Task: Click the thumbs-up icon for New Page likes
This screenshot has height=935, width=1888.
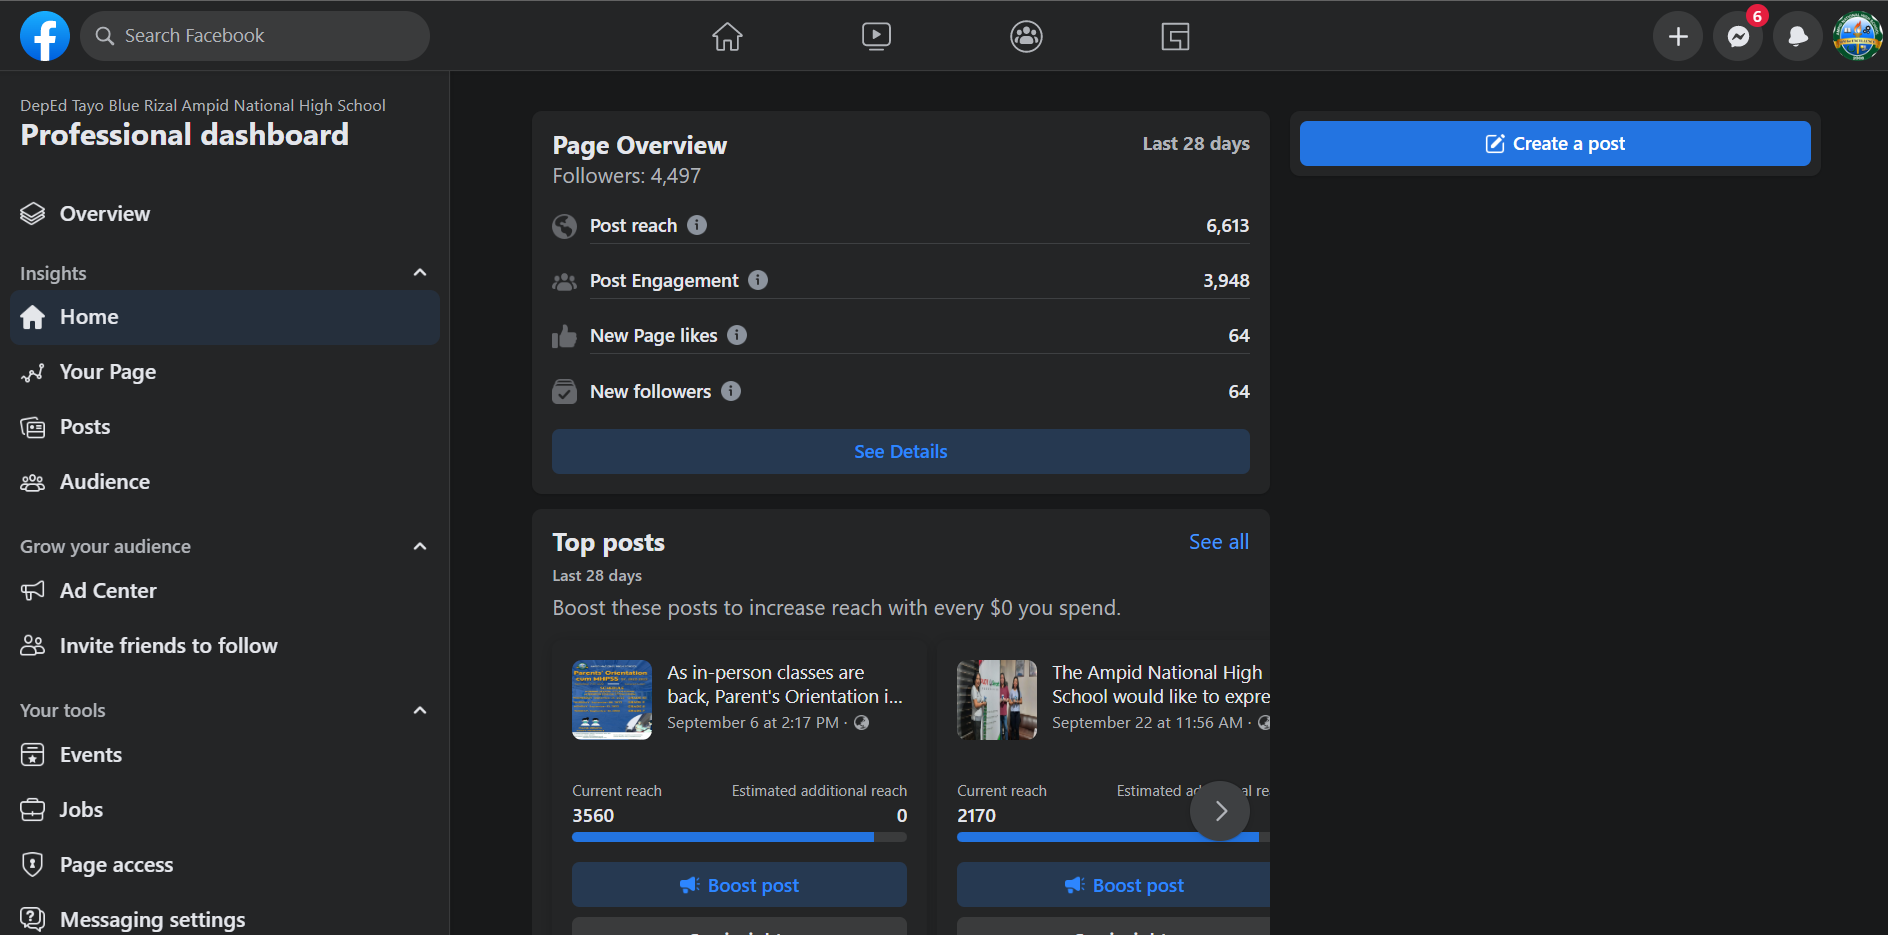Action: [x=564, y=336]
